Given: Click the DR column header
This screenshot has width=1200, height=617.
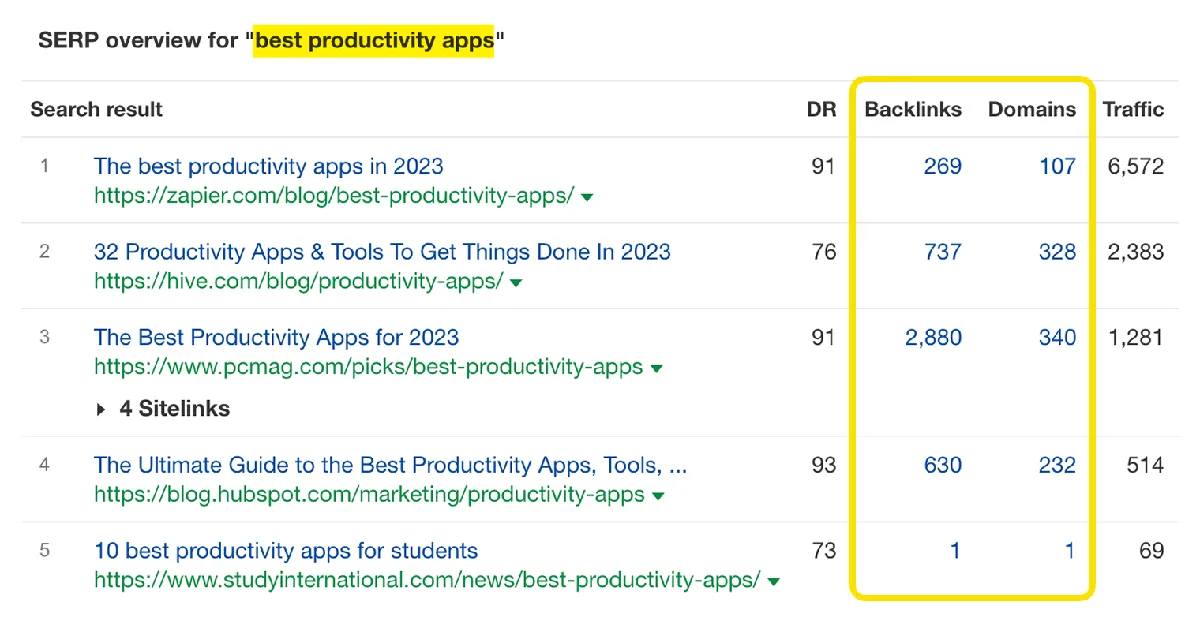Looking at the screenshot, I should click(x=822, y=109).
